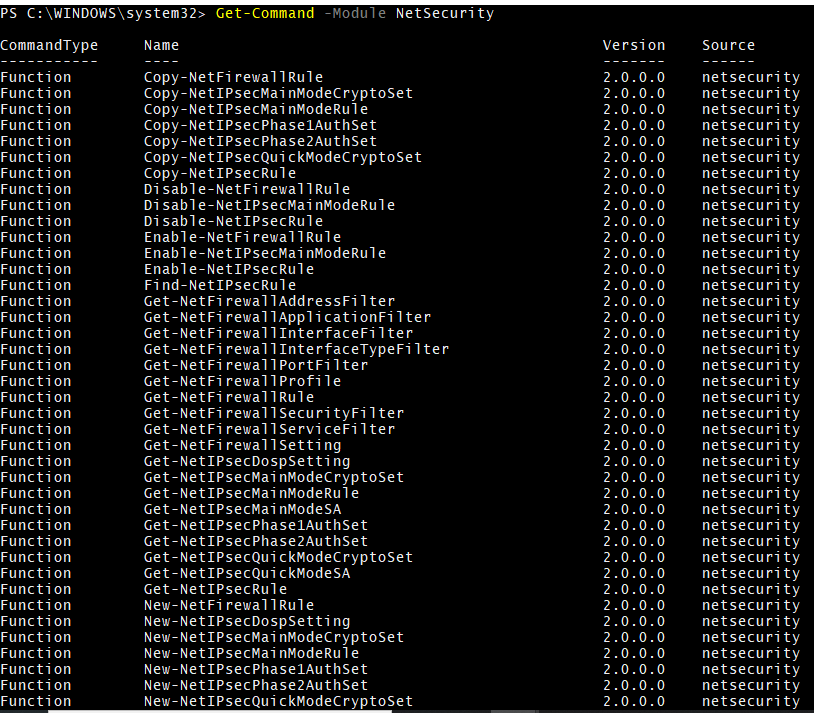The height and width of the screenshot is (713, 814).
Task: Select Copy-NetIPsecPhase2AuthSet entry
Action: (260, 141)
